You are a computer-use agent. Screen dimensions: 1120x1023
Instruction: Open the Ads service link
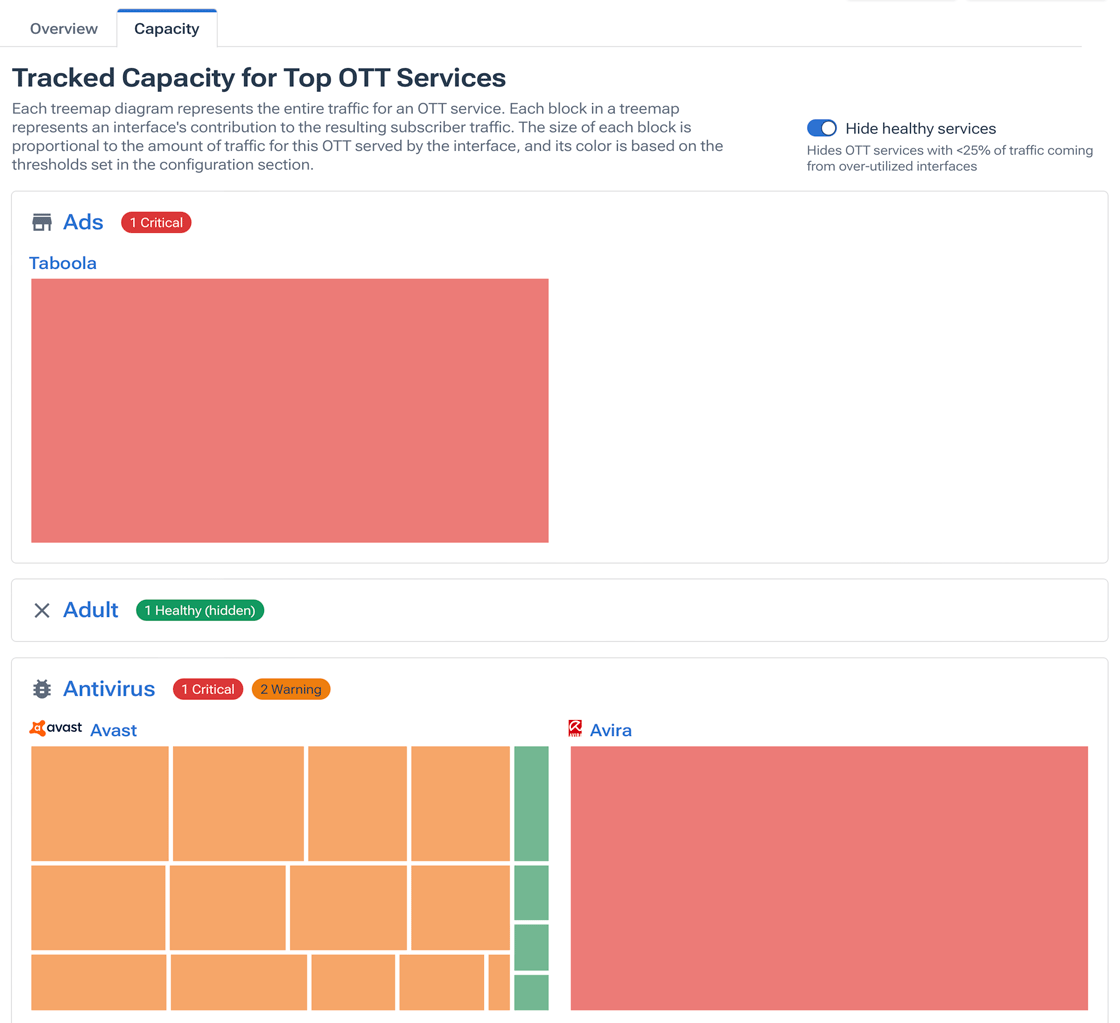pyautogui.click(x=84, y=221)
